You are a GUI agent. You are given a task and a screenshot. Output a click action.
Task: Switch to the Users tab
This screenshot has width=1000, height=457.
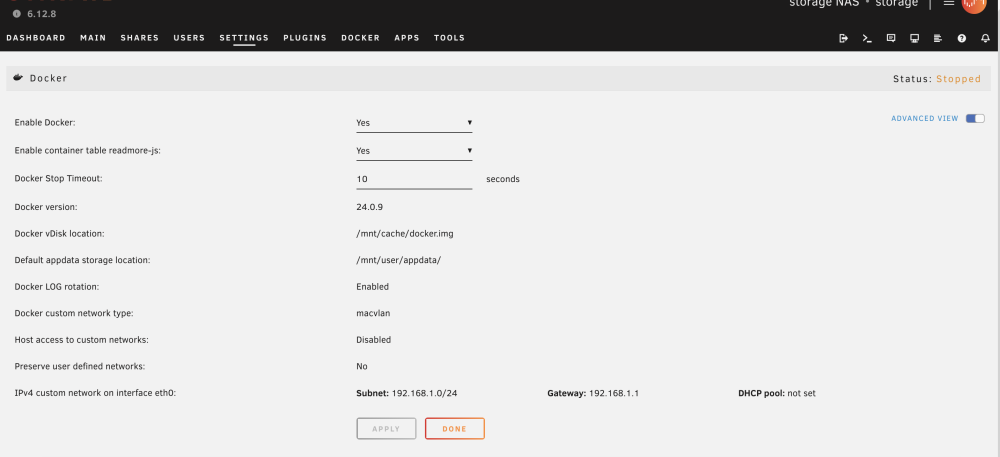(189, 38)
